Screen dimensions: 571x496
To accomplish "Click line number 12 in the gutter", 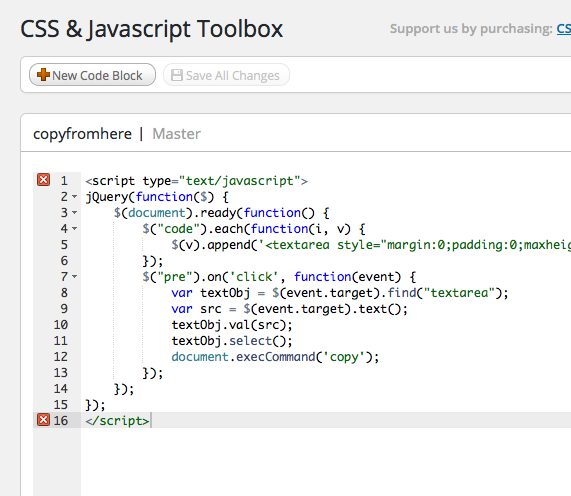I will pyautogui.click(x=60, y=357).
